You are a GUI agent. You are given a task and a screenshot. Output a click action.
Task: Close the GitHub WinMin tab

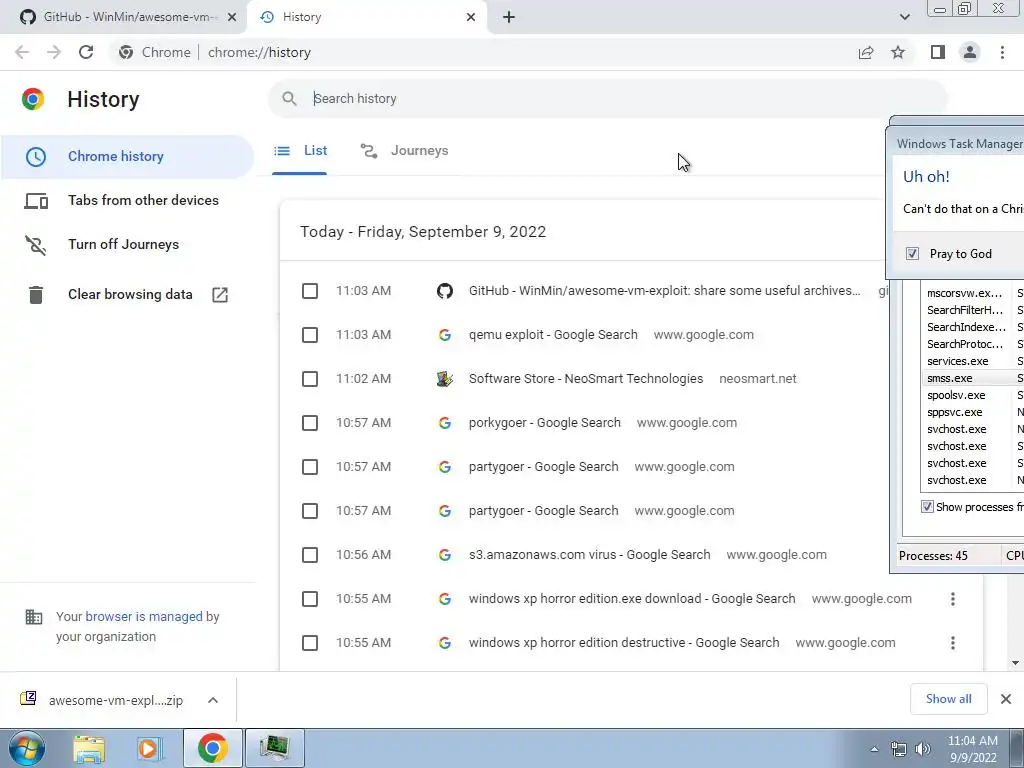pos(232,17)
